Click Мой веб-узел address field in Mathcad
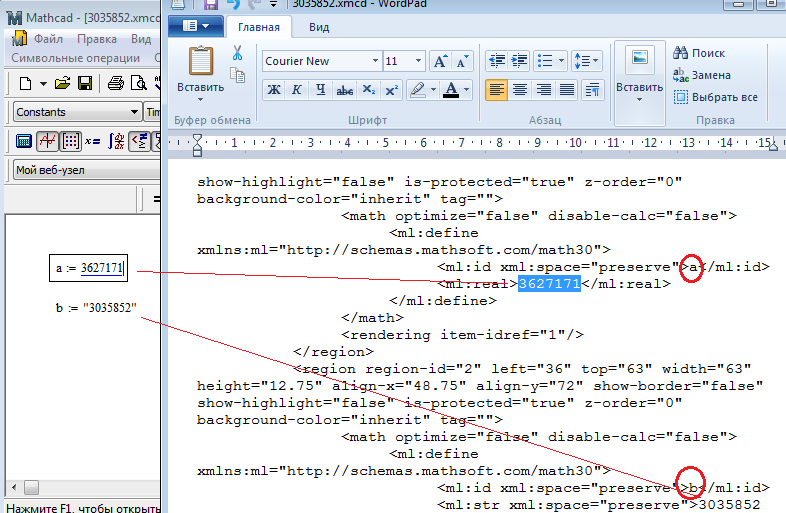Image resolution: width=786 pixels, height=513 pixels. tap(86, 170)
